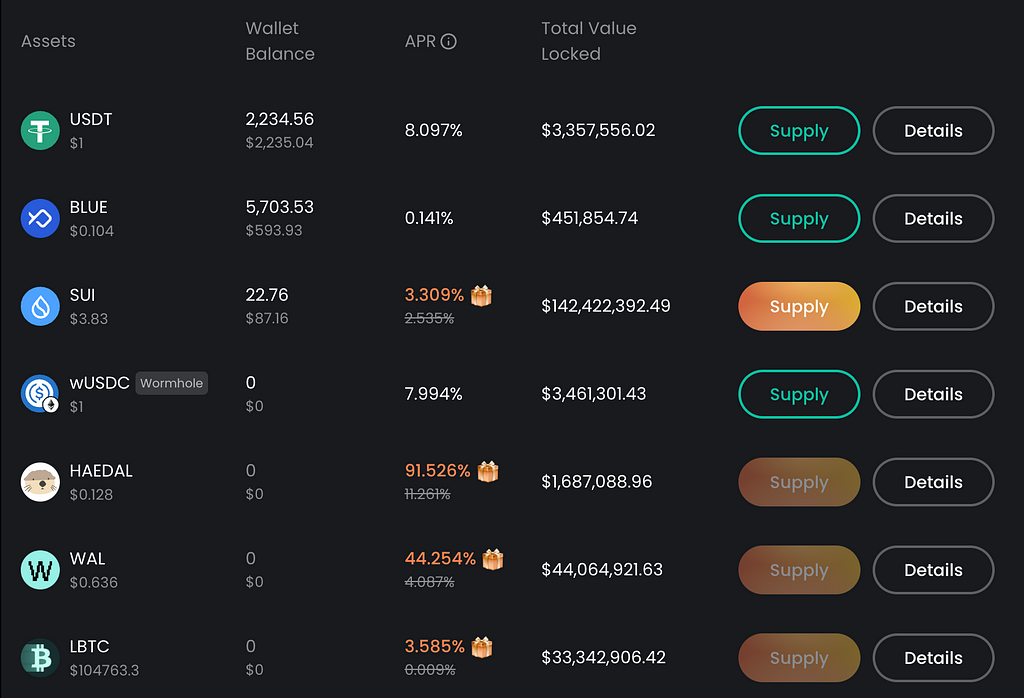Click the 8.097% APR value
Viewport: 1024px width, 698px height.
point(434,131)
